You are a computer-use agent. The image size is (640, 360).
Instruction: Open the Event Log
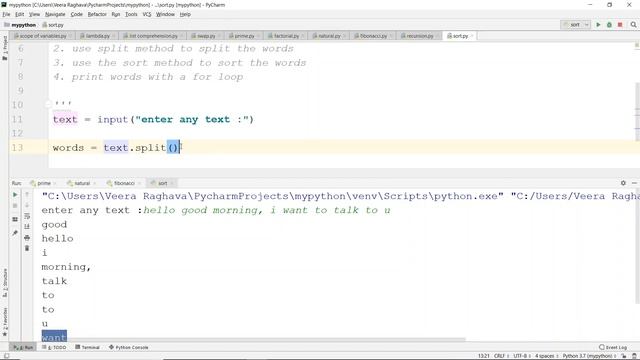coord(613,347)
